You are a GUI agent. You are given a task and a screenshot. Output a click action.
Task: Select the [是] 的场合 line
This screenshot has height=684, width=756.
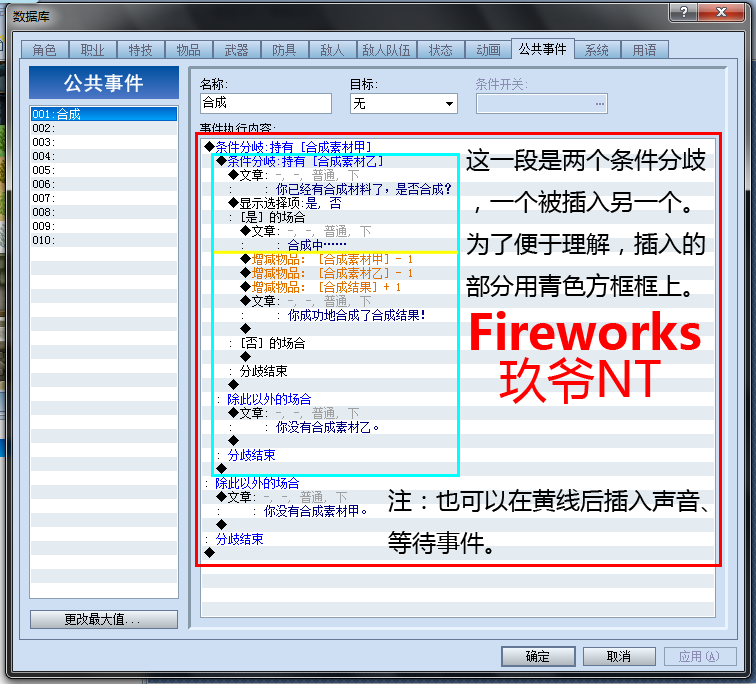click(x=272, y=217)
